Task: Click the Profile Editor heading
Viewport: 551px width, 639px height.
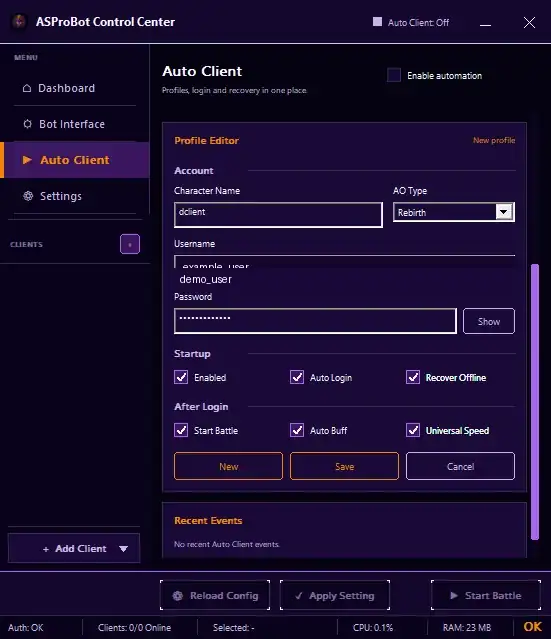Action: point(206,141)
